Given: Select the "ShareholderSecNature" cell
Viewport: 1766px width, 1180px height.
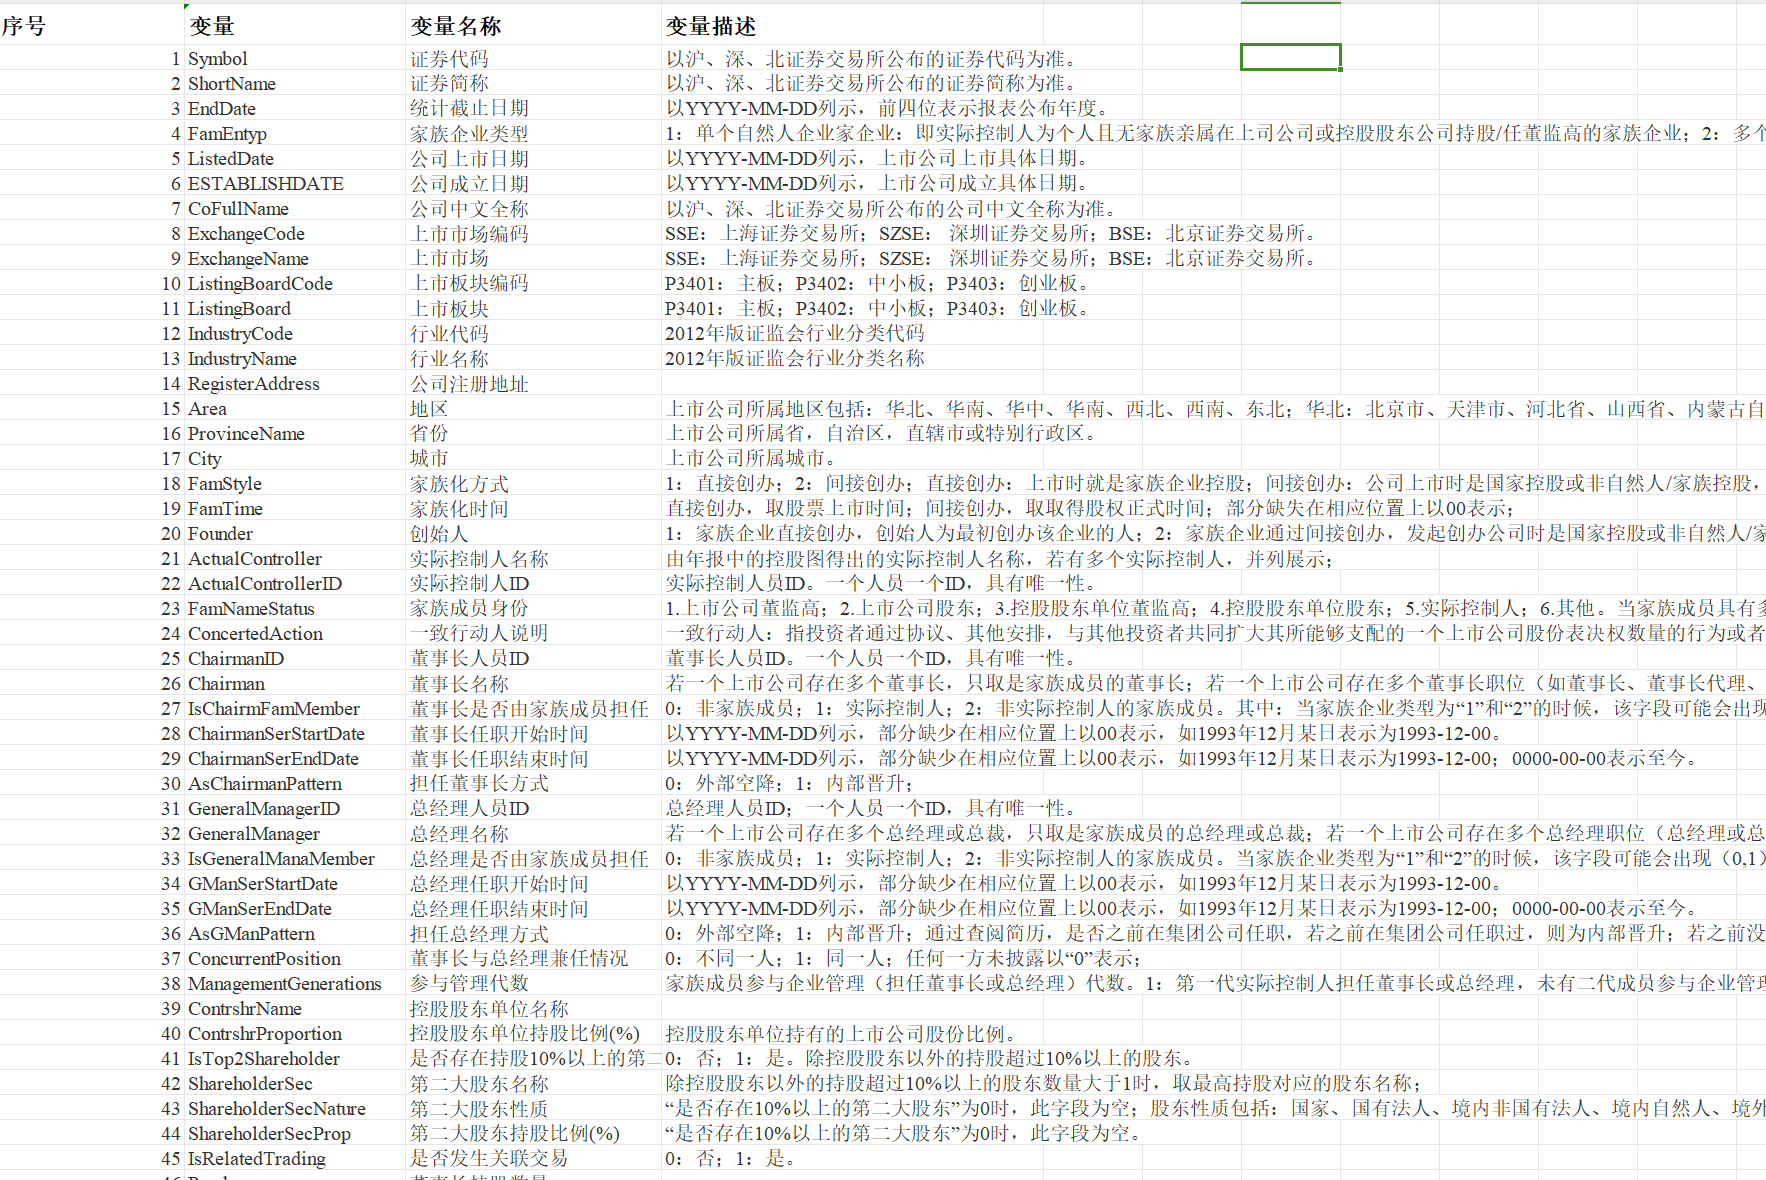Looking at the screenshot, I should 277,1109.
